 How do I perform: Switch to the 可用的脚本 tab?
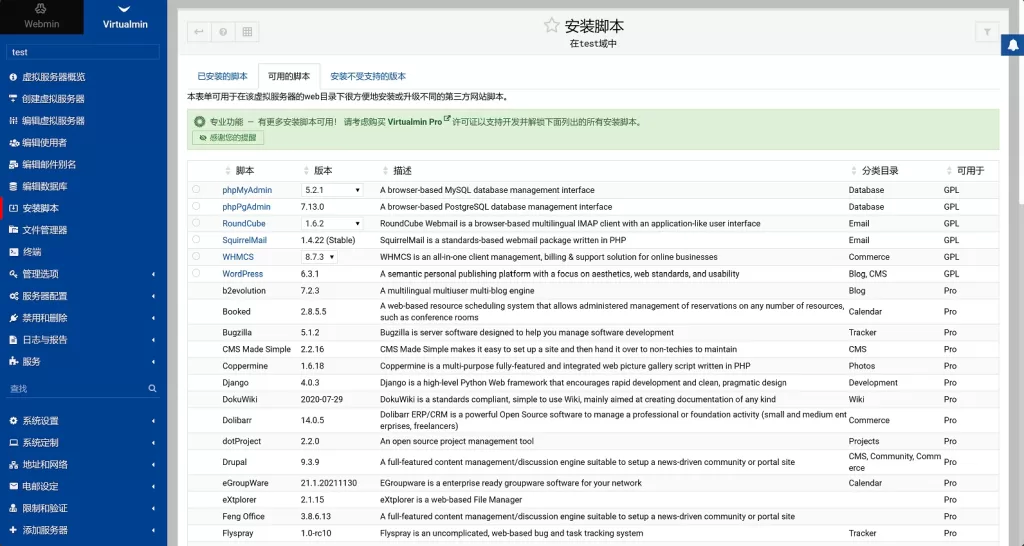(x=289, y=76)
